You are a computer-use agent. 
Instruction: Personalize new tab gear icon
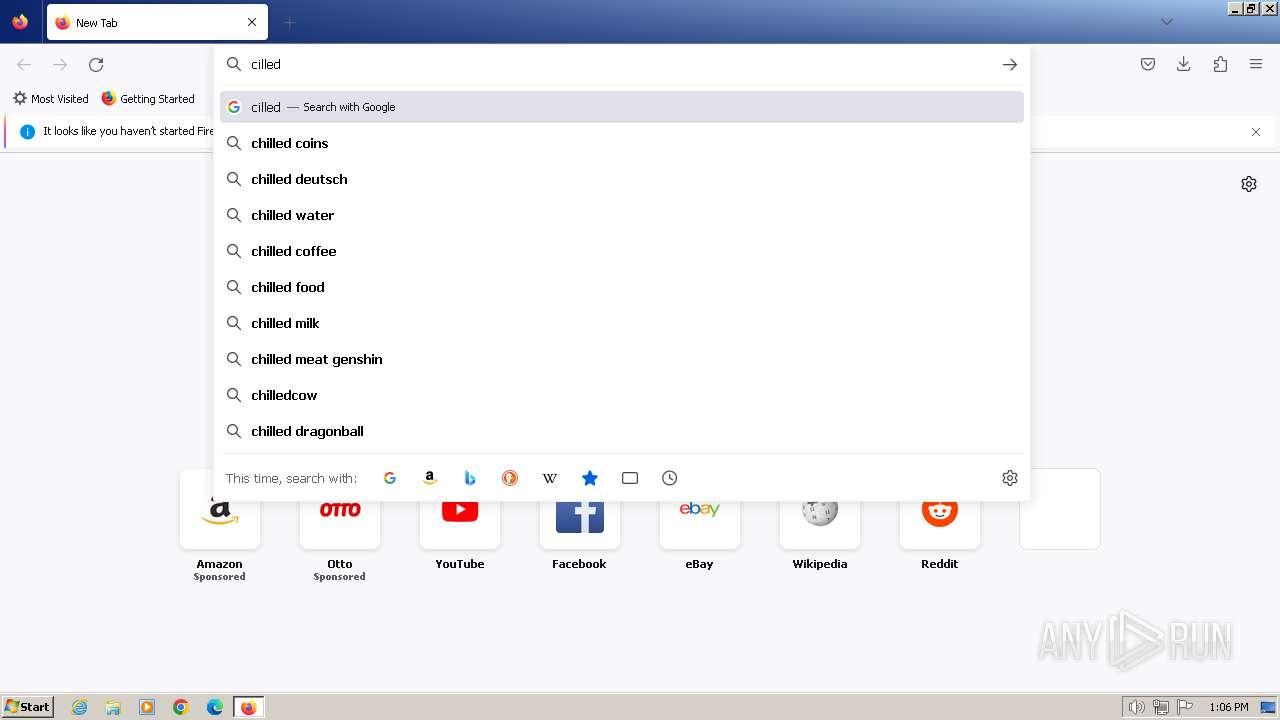[1249, 184]
